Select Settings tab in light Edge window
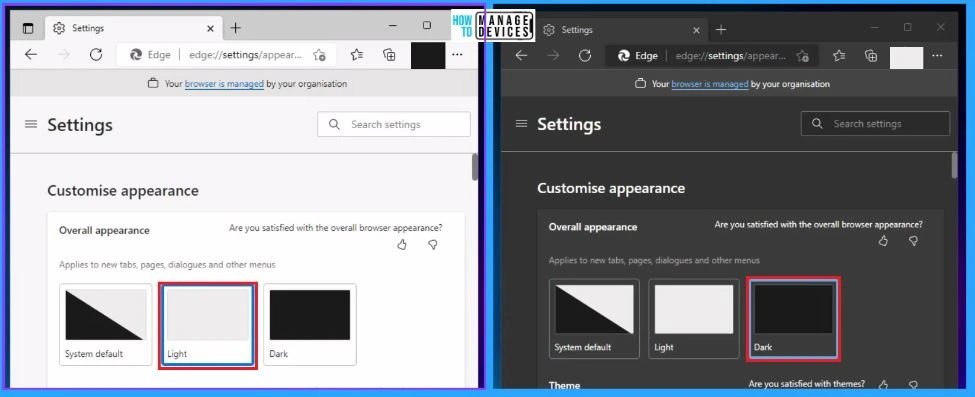 click(134, 28)
